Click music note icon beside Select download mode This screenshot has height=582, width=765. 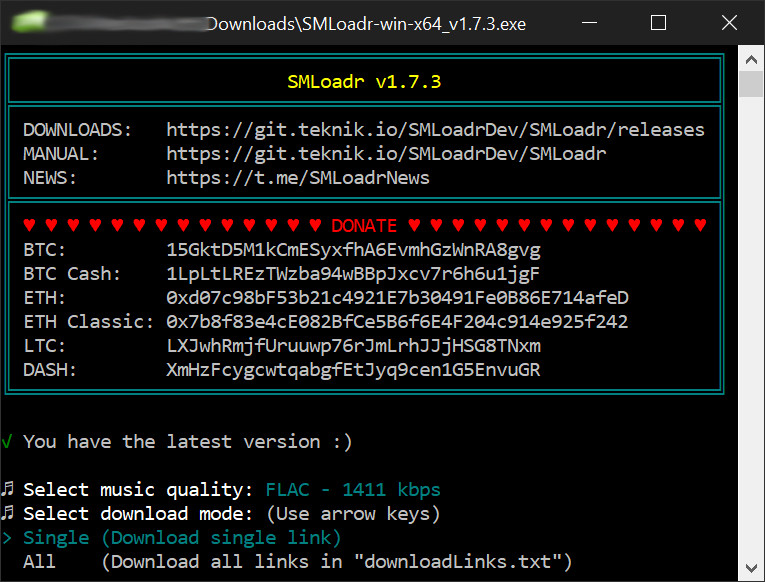click(x=7, y=513)
